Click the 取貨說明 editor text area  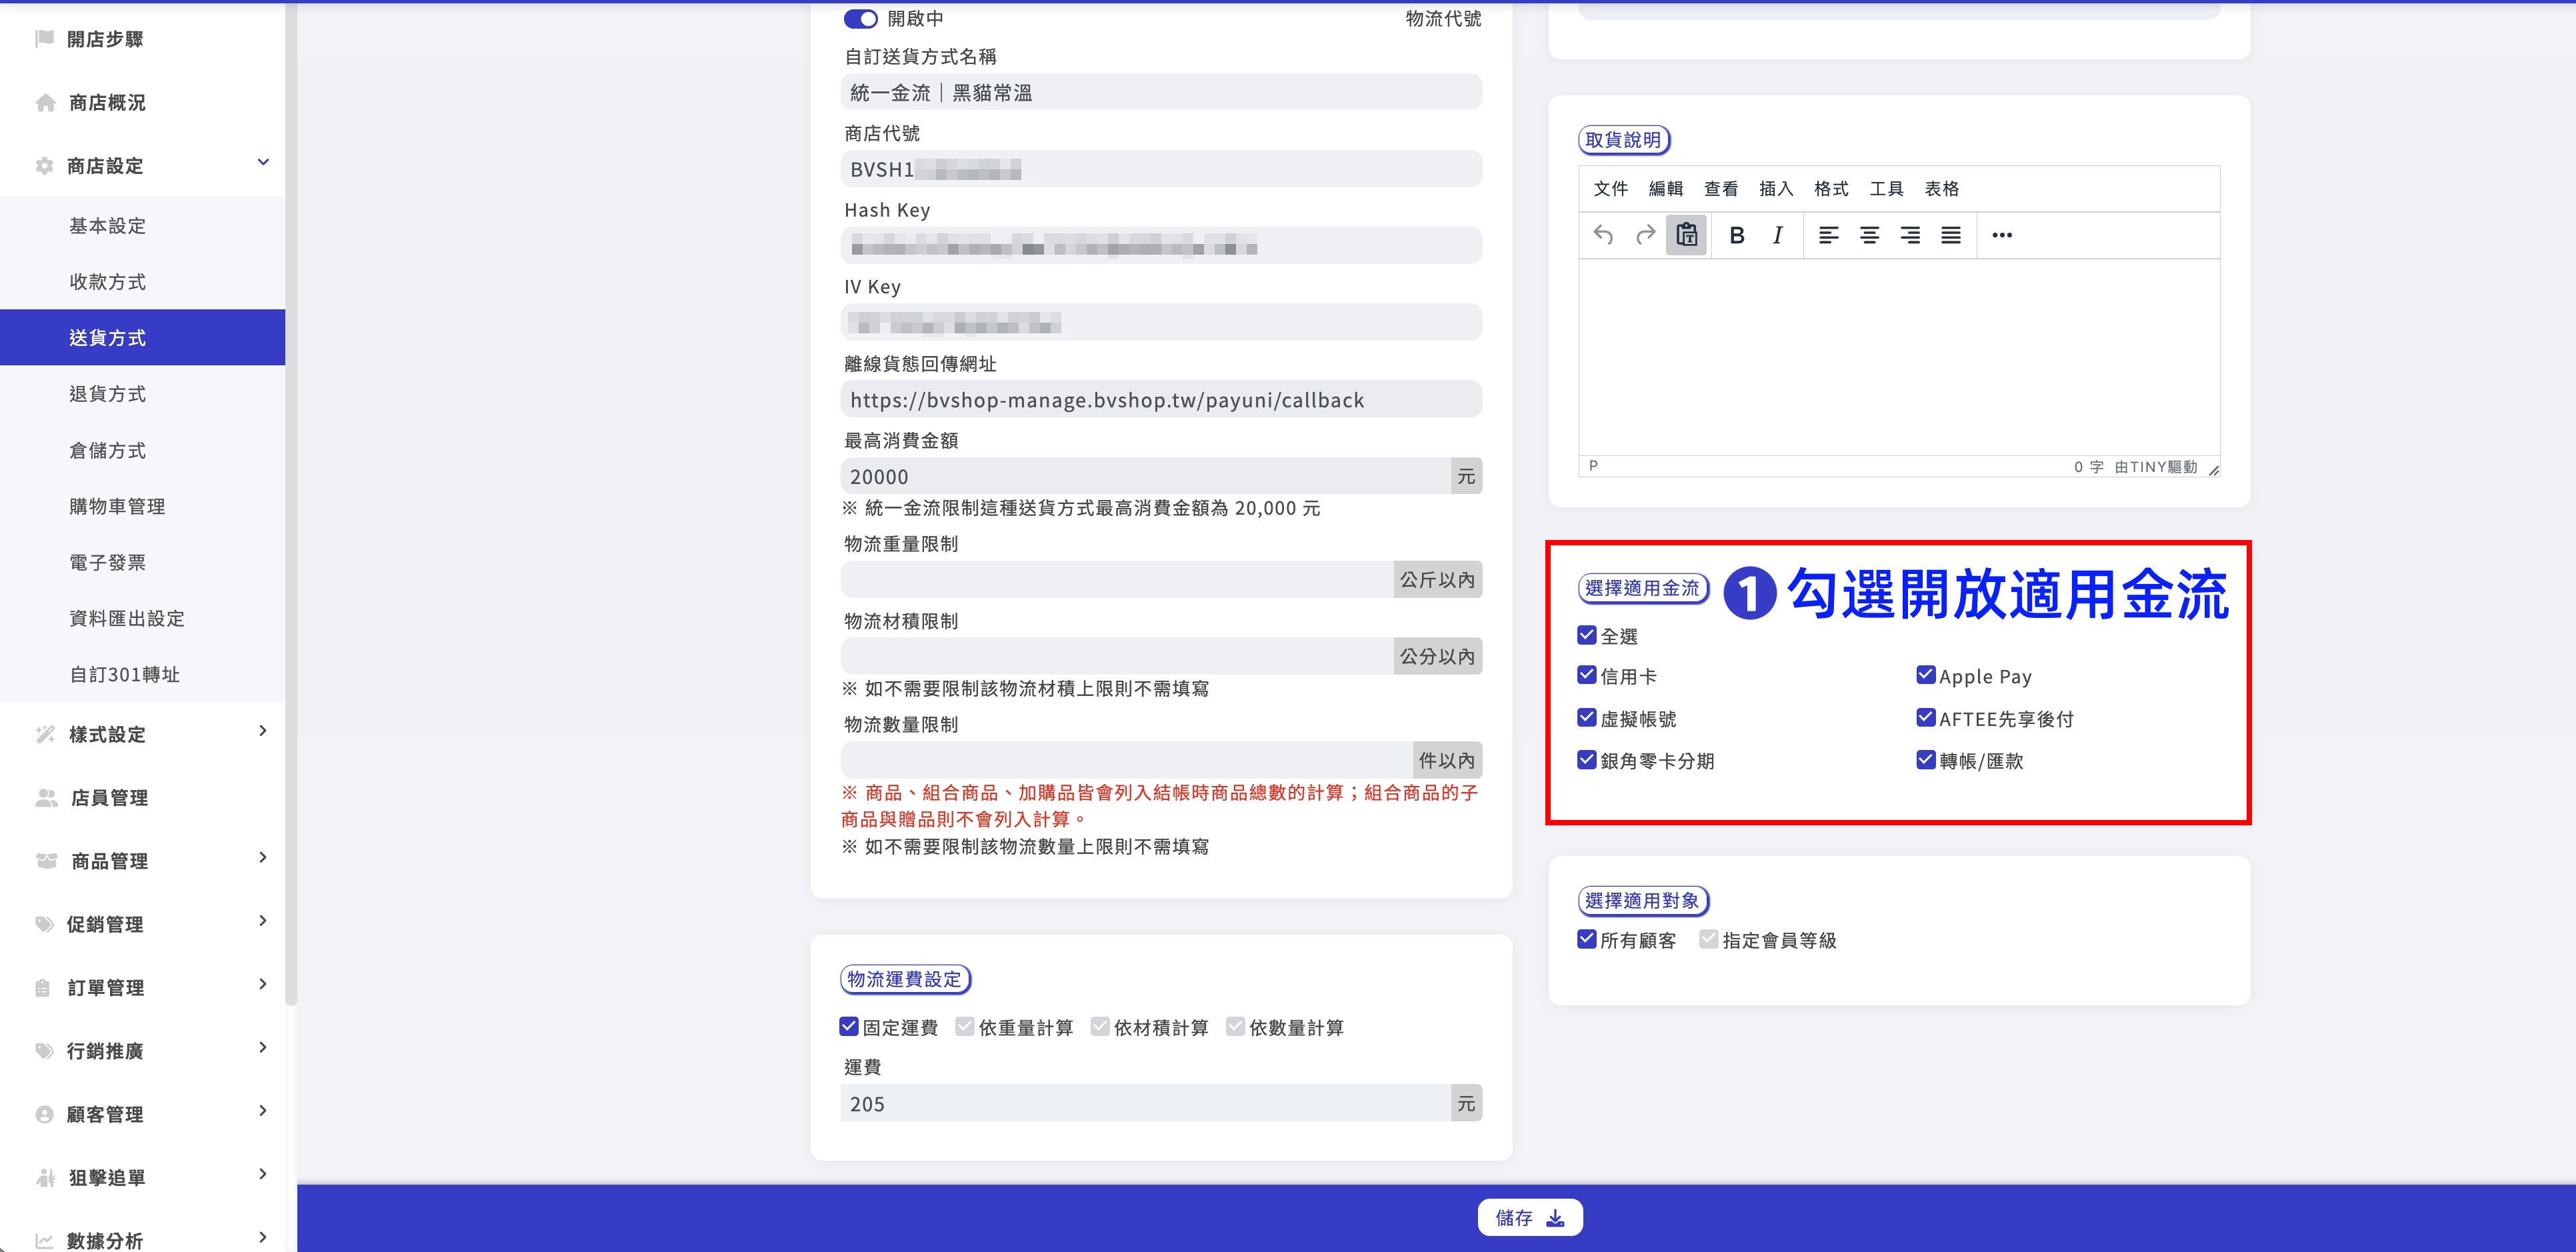(1899, 357)
